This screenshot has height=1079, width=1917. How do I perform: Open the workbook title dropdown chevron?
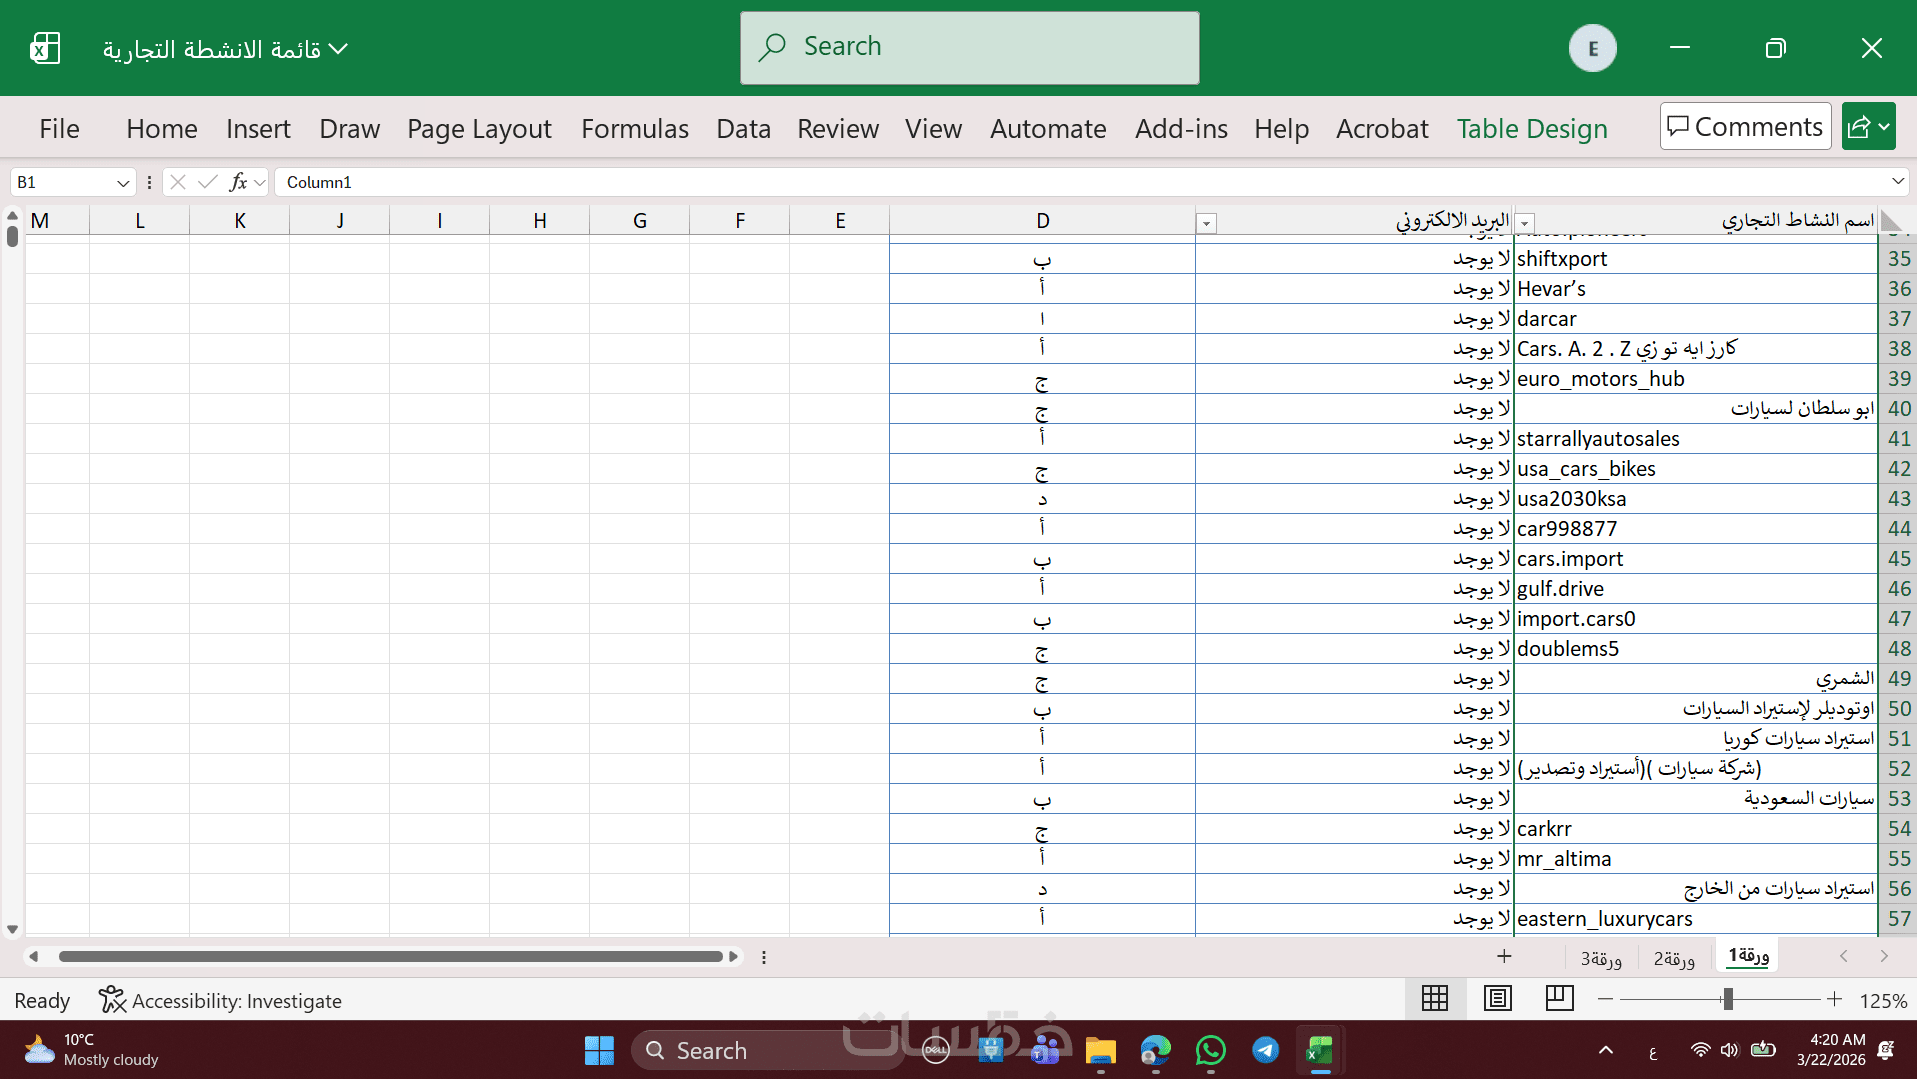click(x=339, y=48)
